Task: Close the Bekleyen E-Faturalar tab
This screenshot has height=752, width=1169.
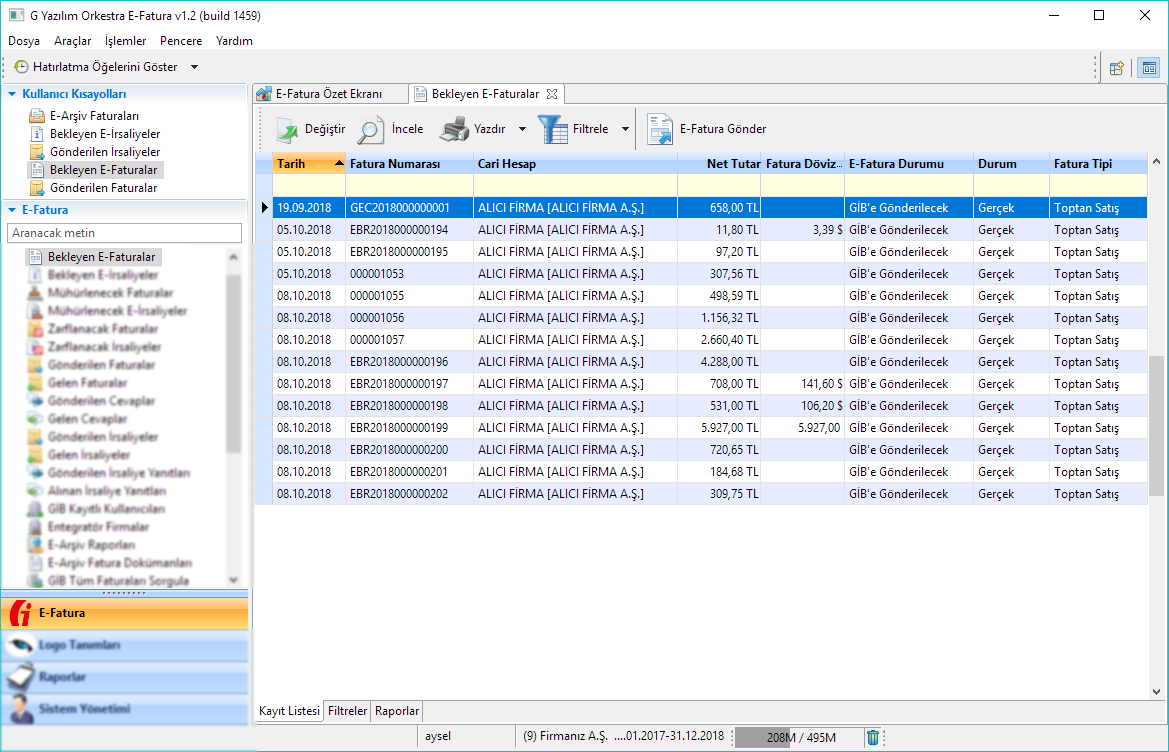Action: [552, 94]
